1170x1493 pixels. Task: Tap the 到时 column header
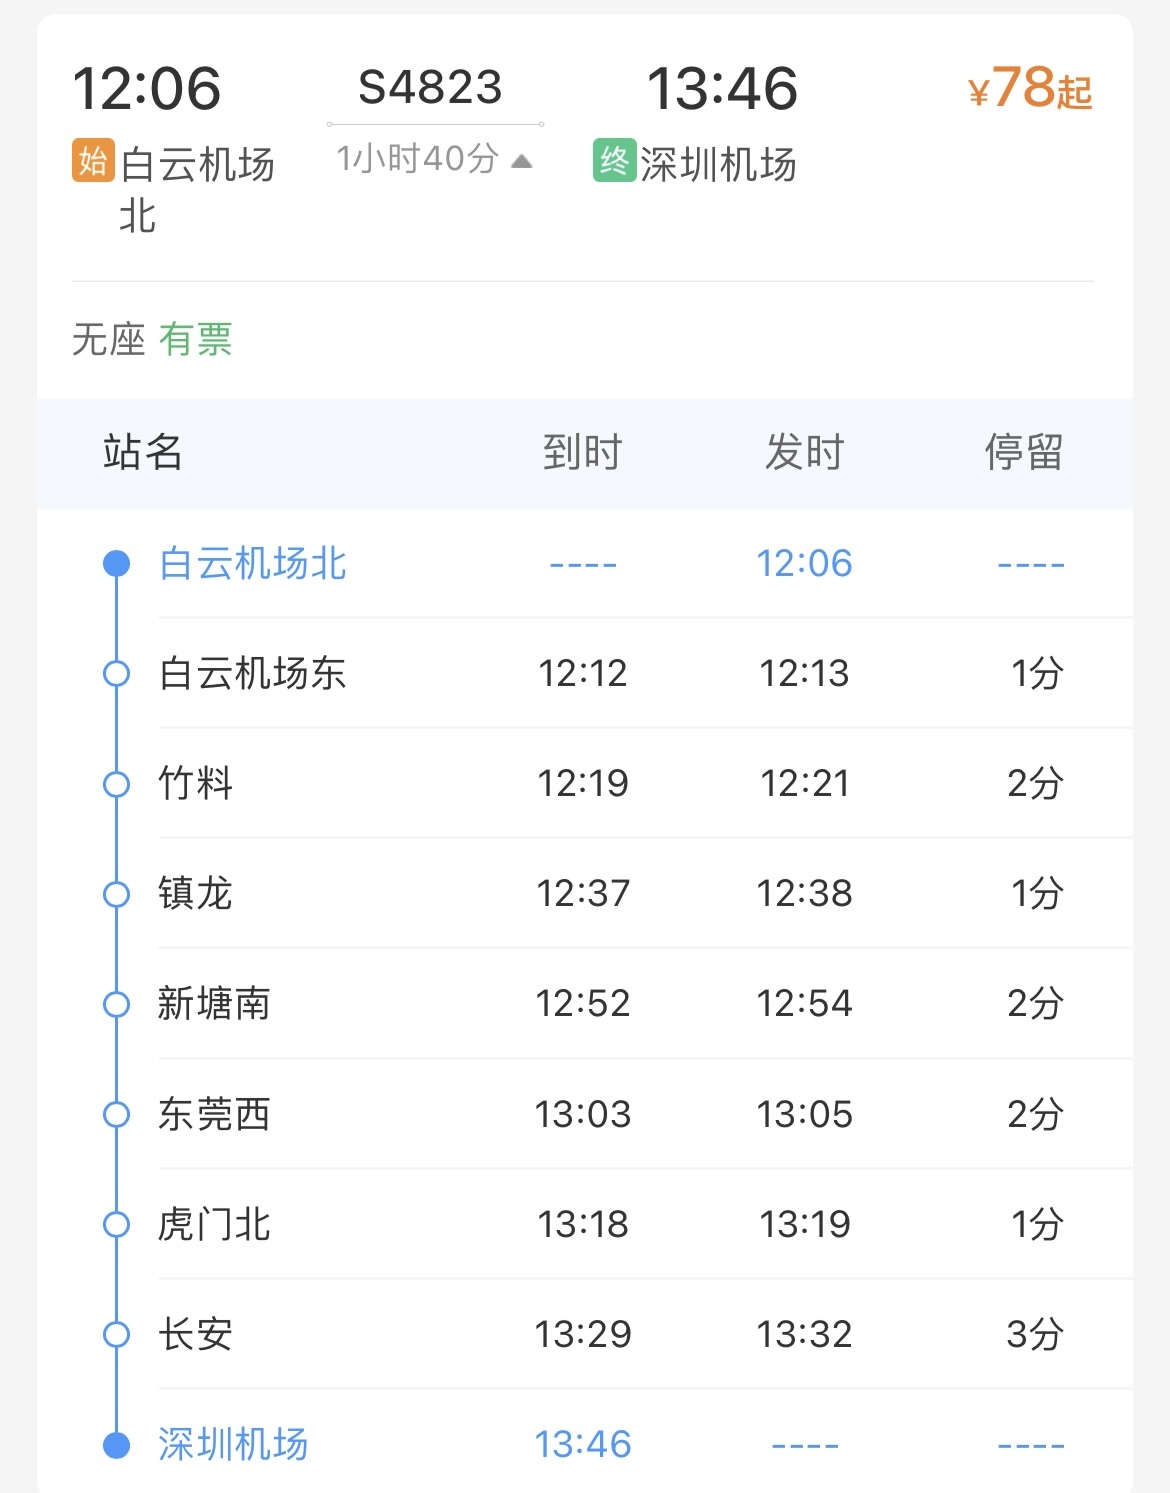click(583, 452)
